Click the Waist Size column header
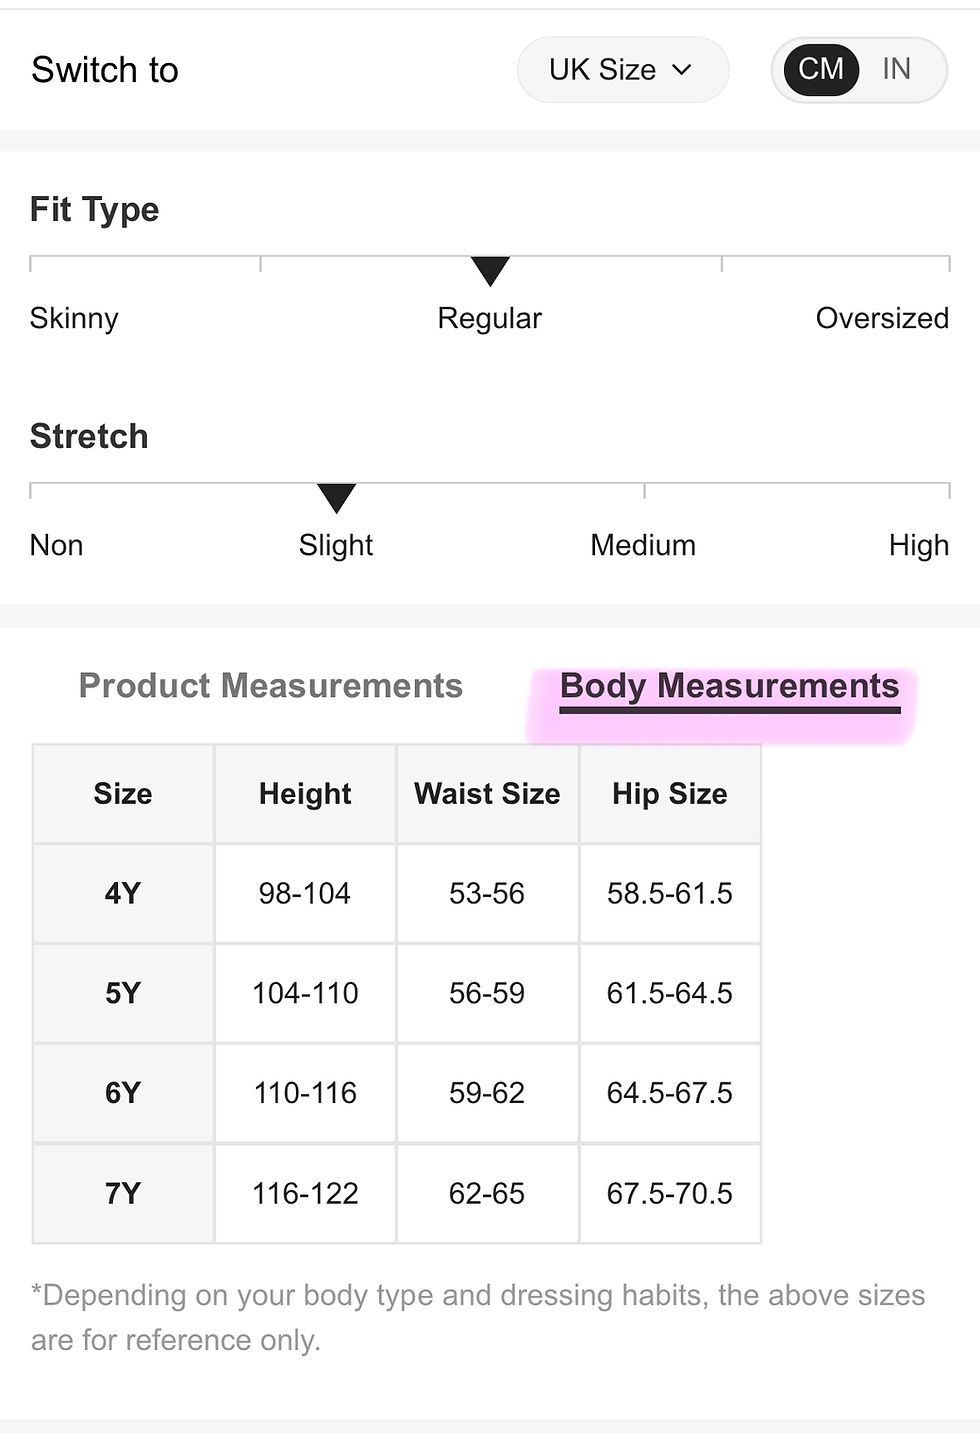Viewport: 980px width, 1433px height. tap(487, 794)
